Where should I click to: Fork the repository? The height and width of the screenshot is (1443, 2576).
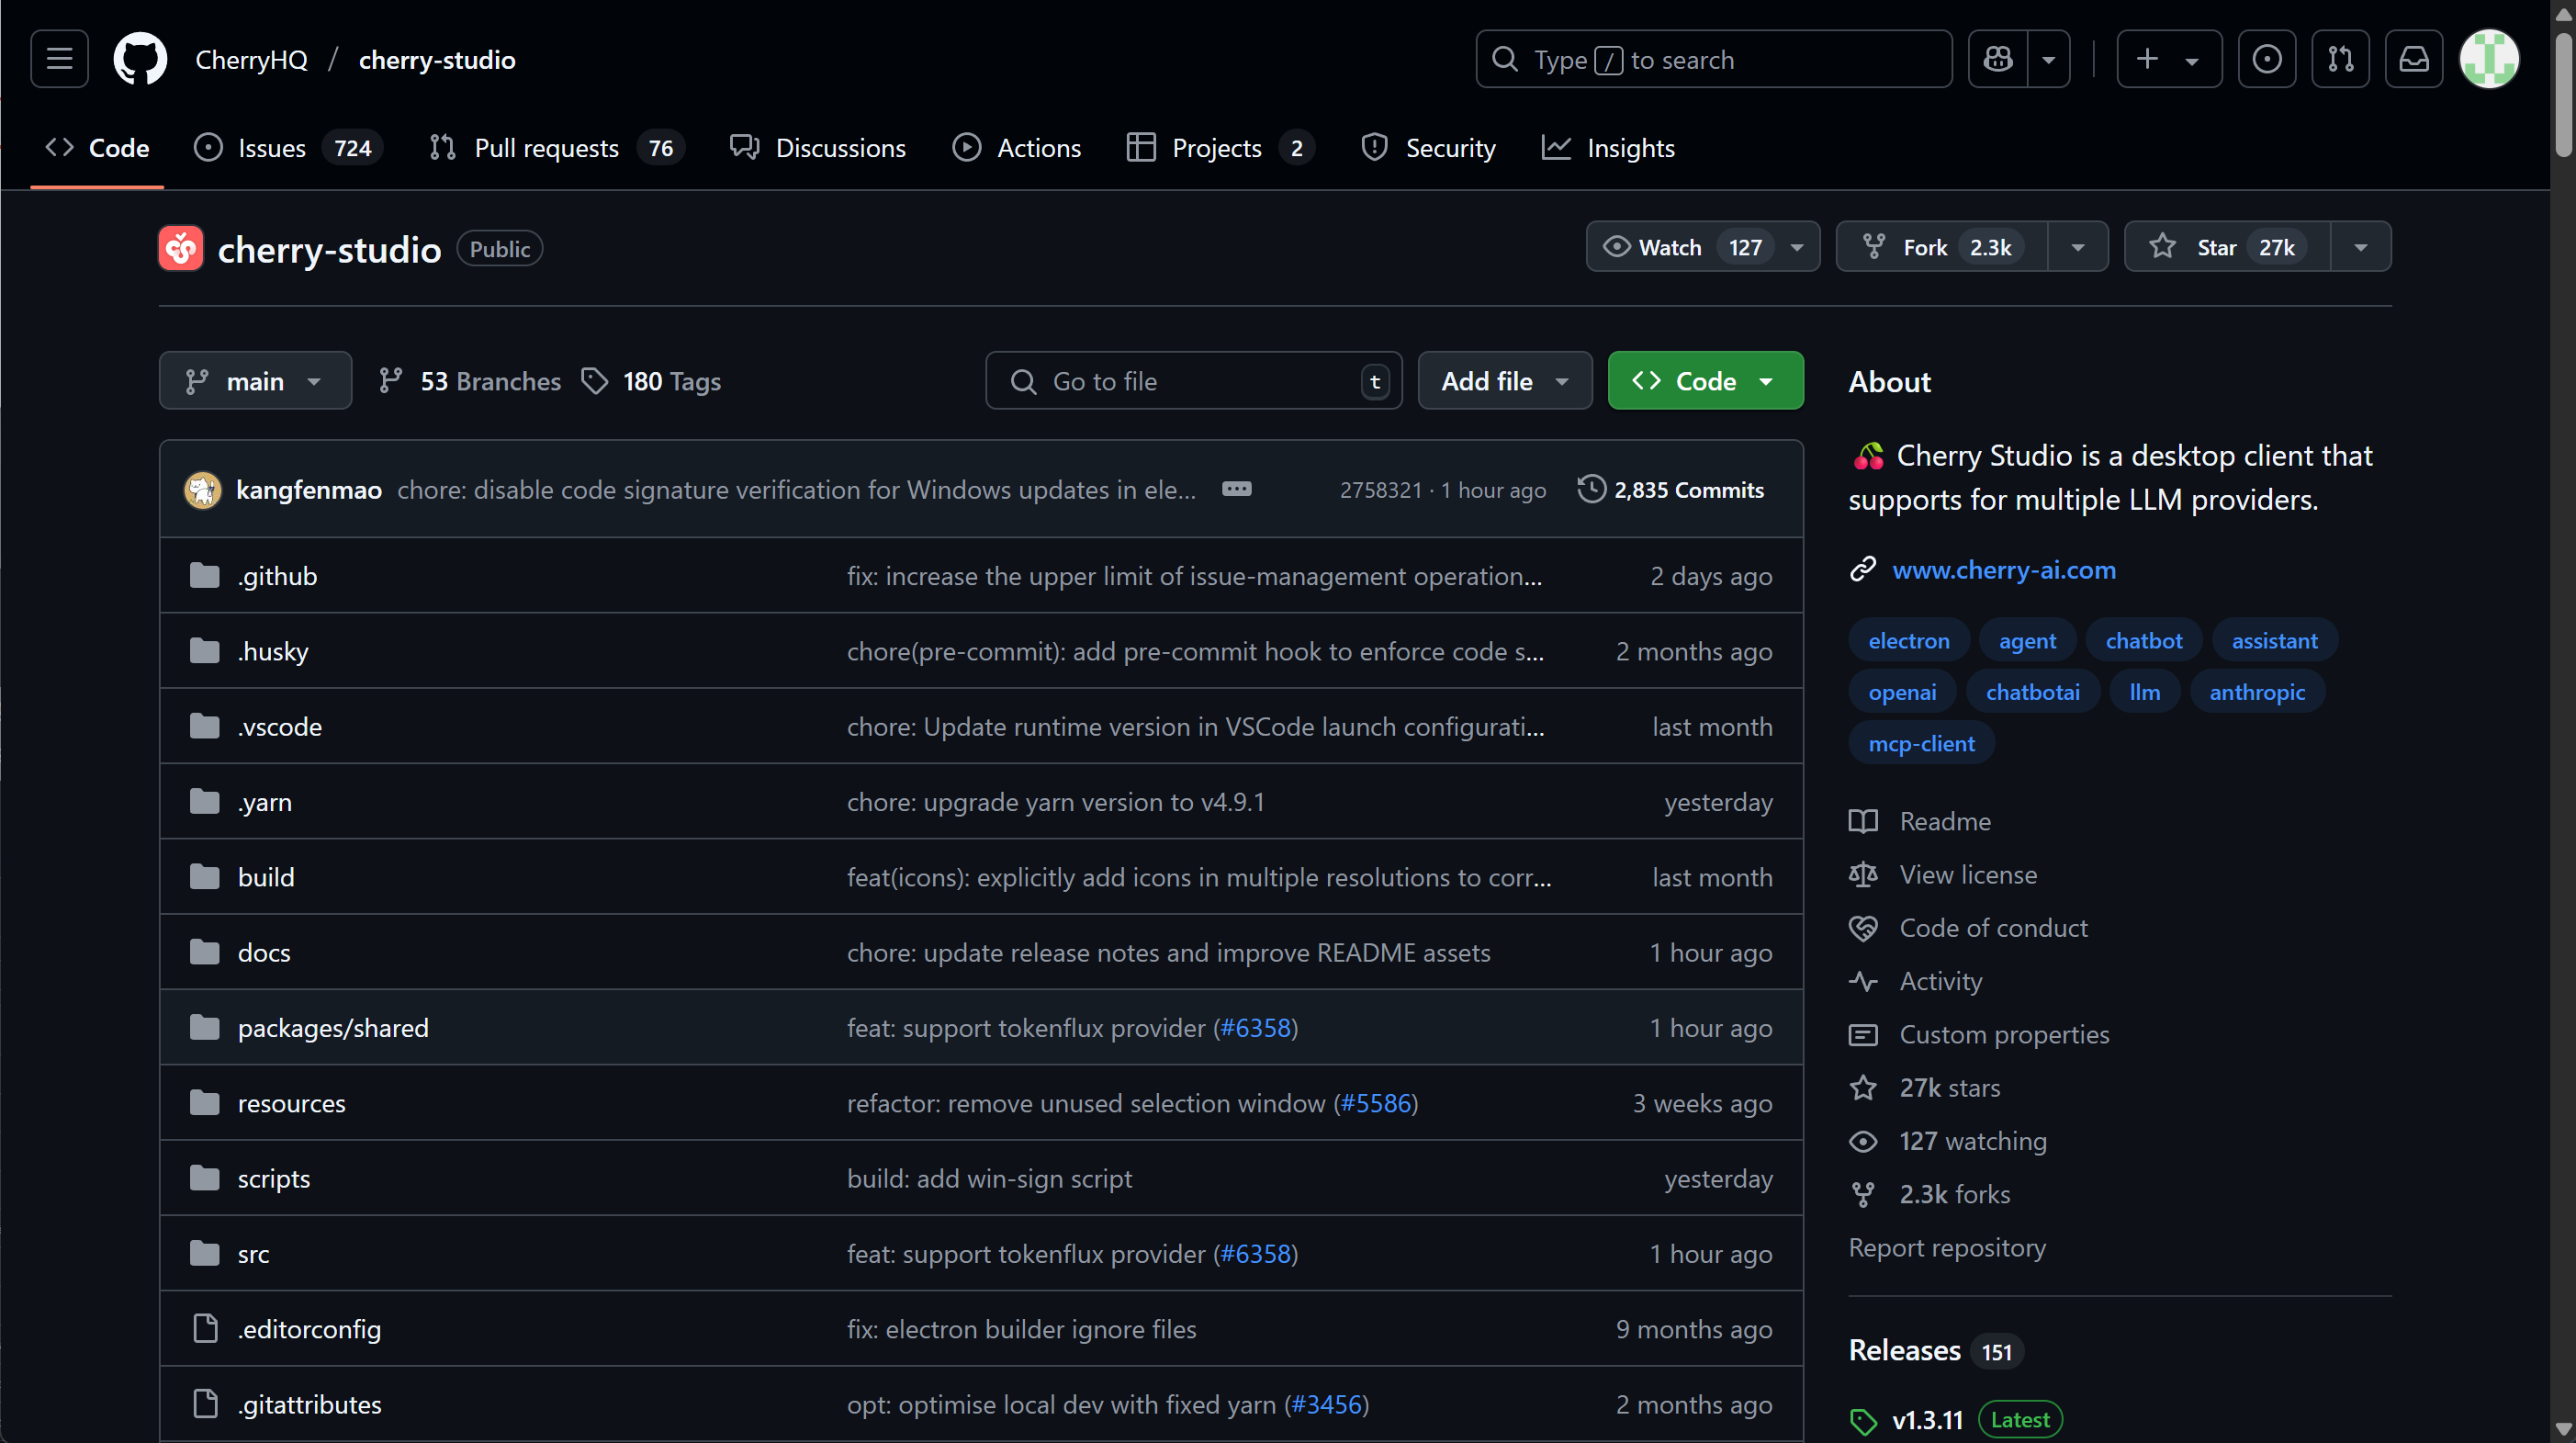(x=1942, y=247)
